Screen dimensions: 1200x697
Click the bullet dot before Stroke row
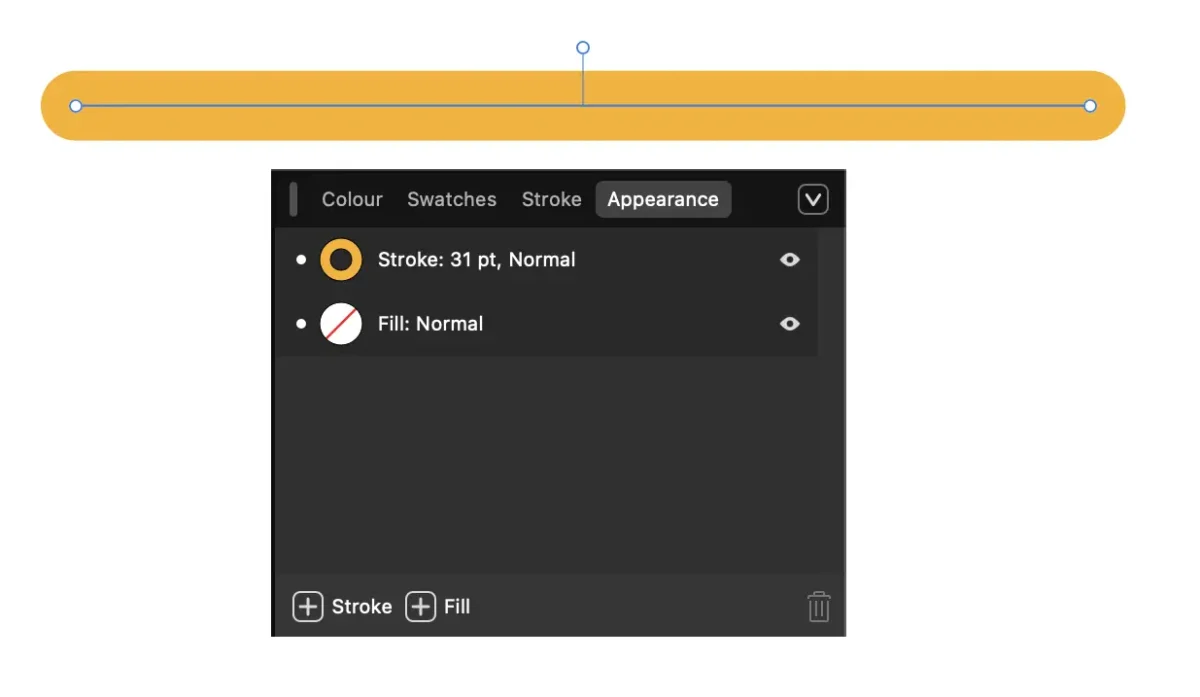coord(301,260)
